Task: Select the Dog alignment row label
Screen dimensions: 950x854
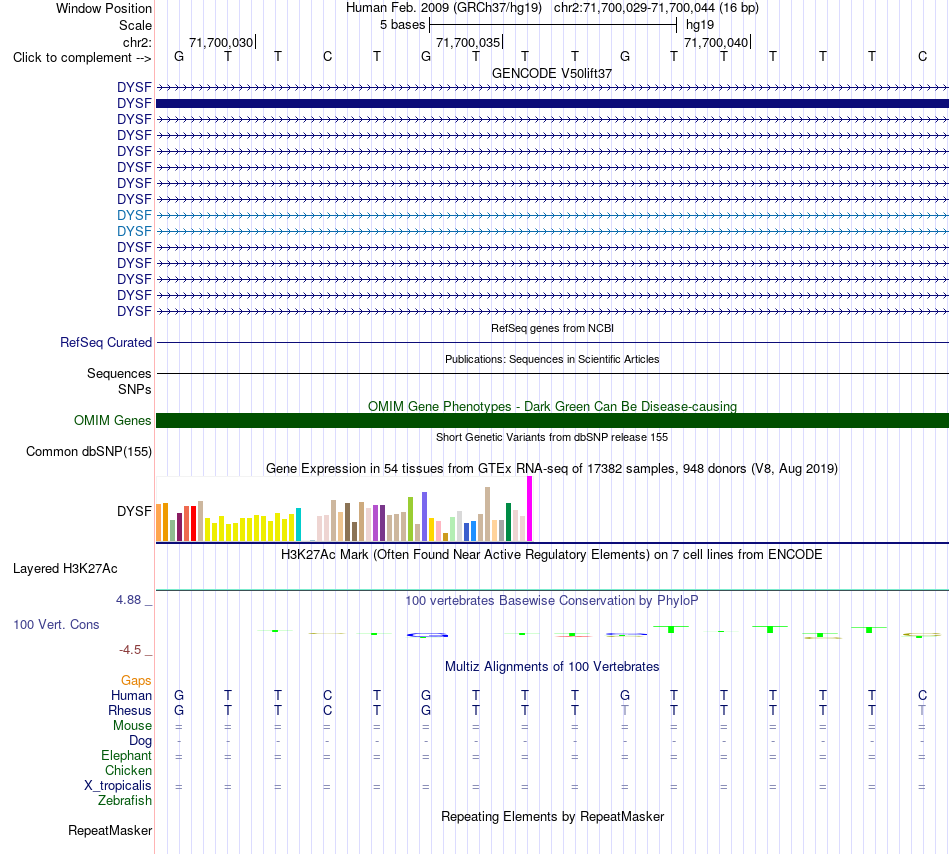Action: pos(141,741)
